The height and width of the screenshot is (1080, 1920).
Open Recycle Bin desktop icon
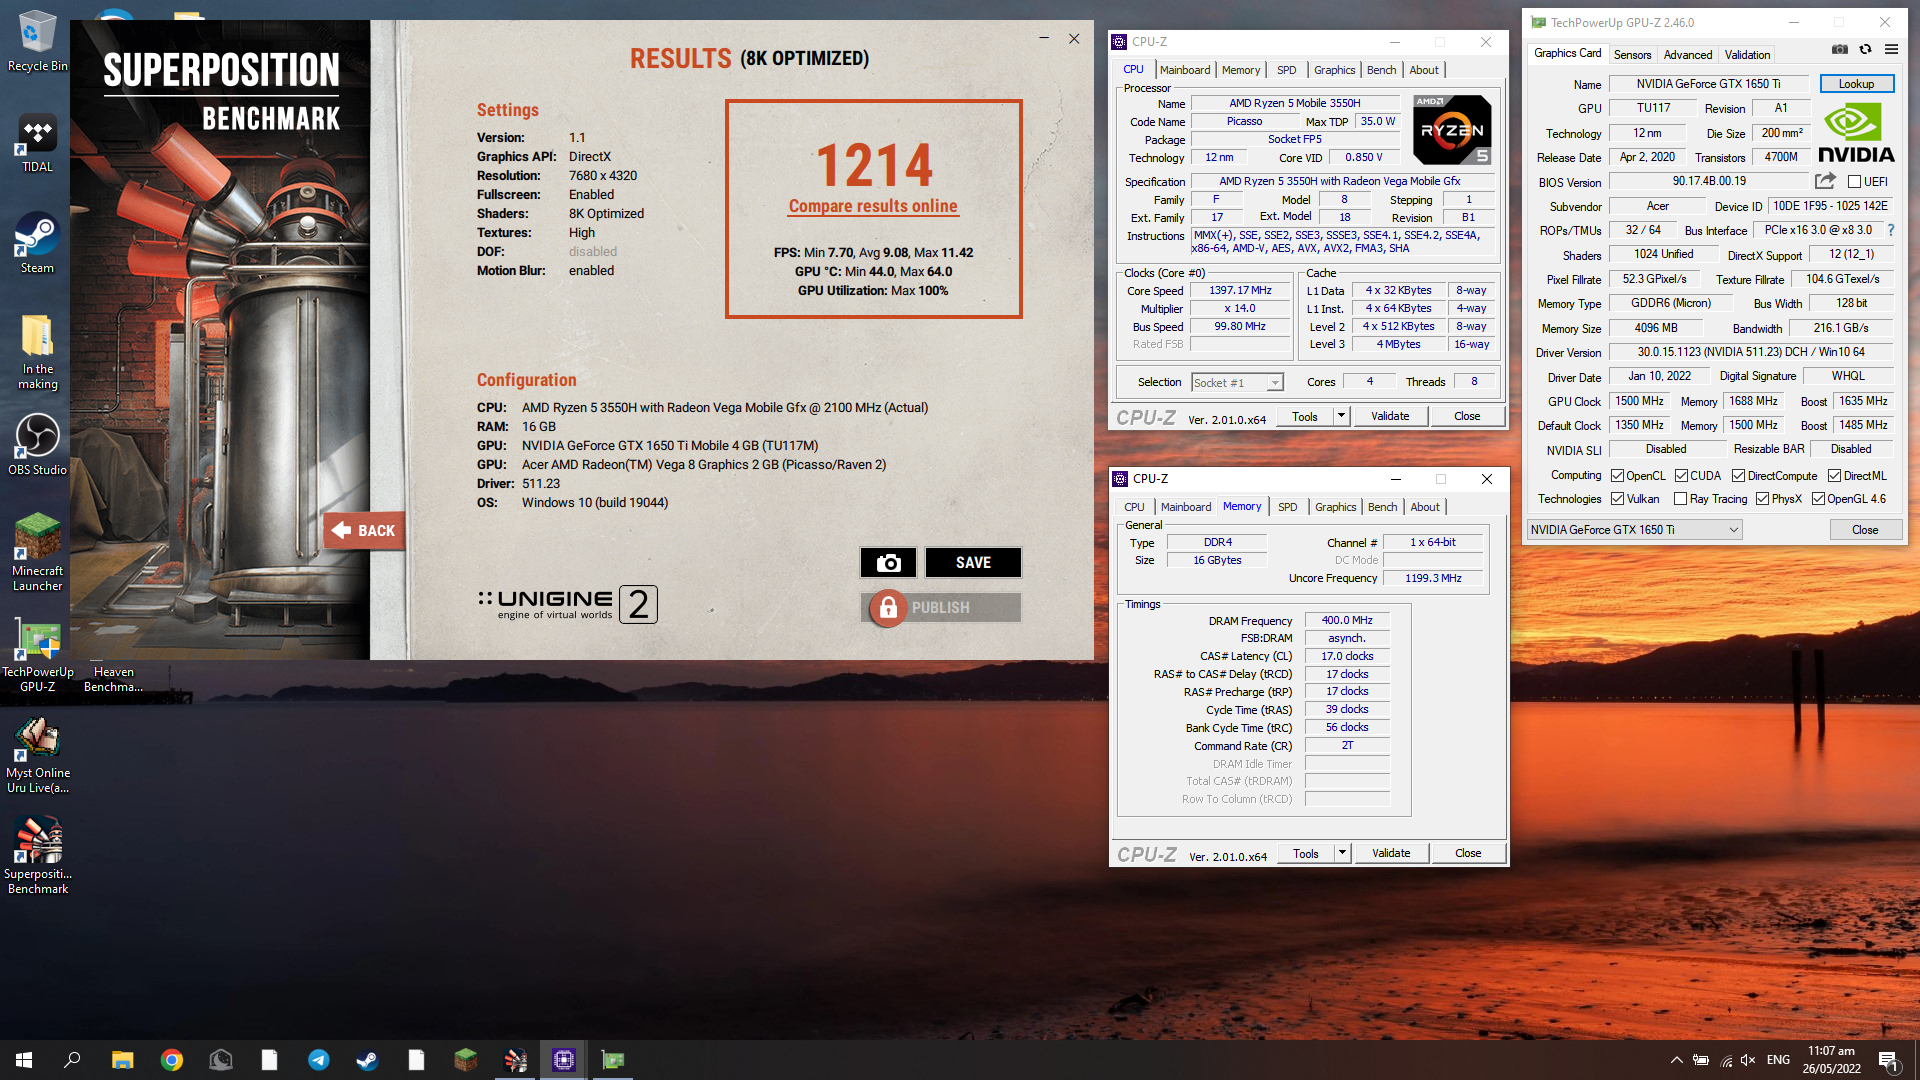(37, 42)
